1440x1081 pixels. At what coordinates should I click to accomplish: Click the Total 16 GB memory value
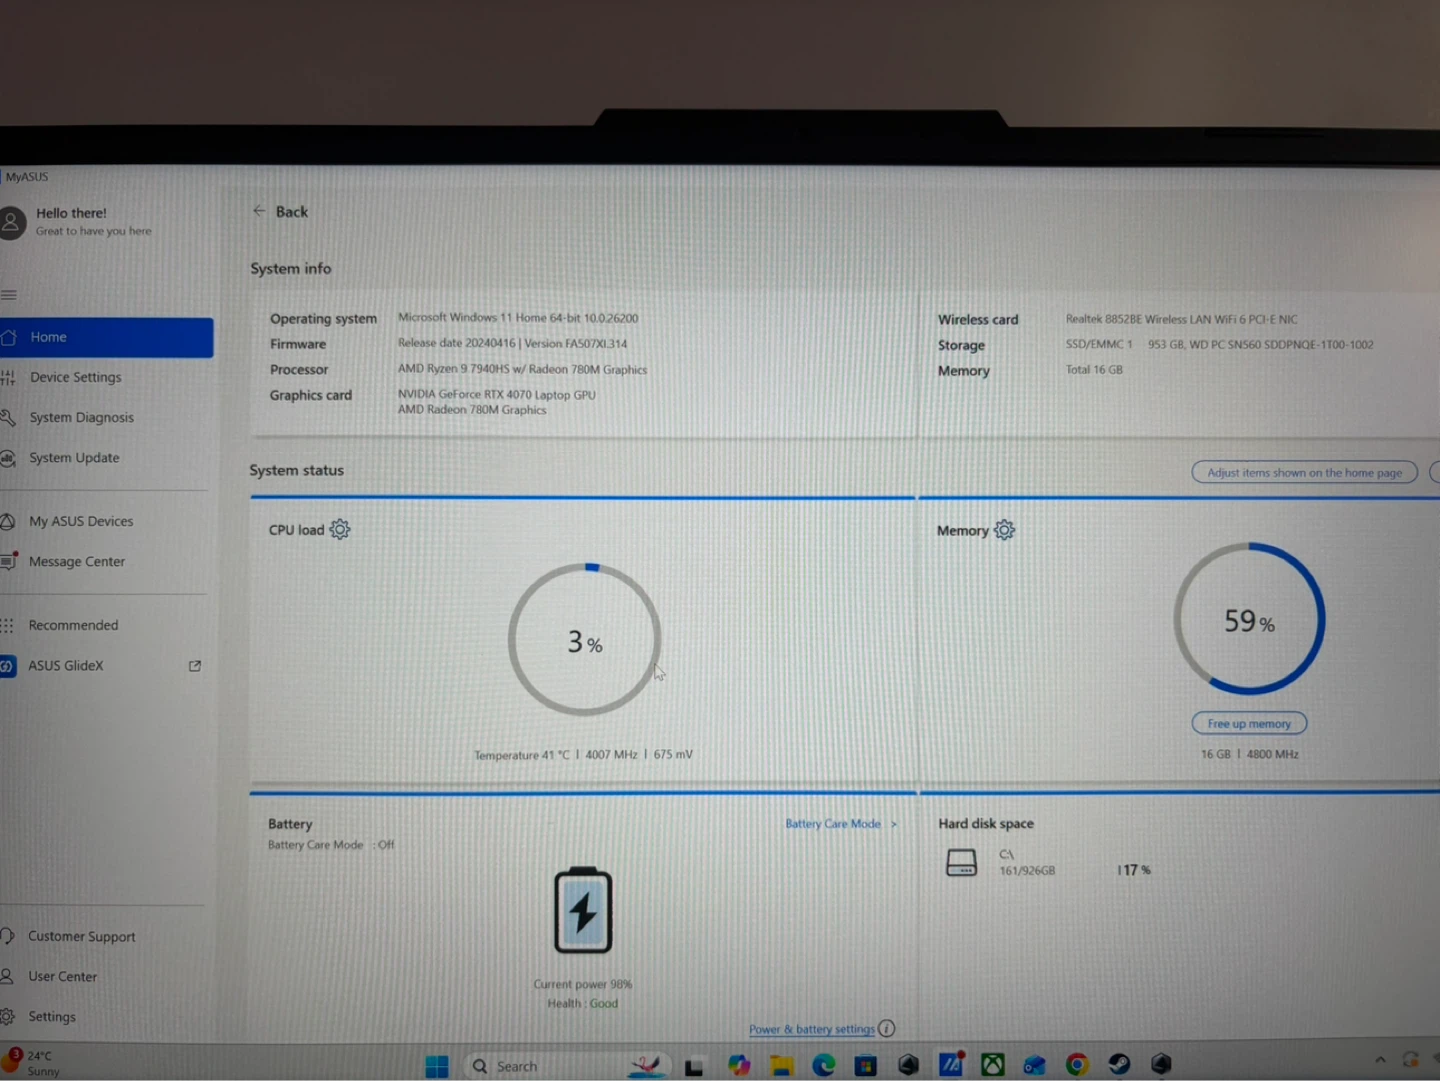tap(1094, 370)
